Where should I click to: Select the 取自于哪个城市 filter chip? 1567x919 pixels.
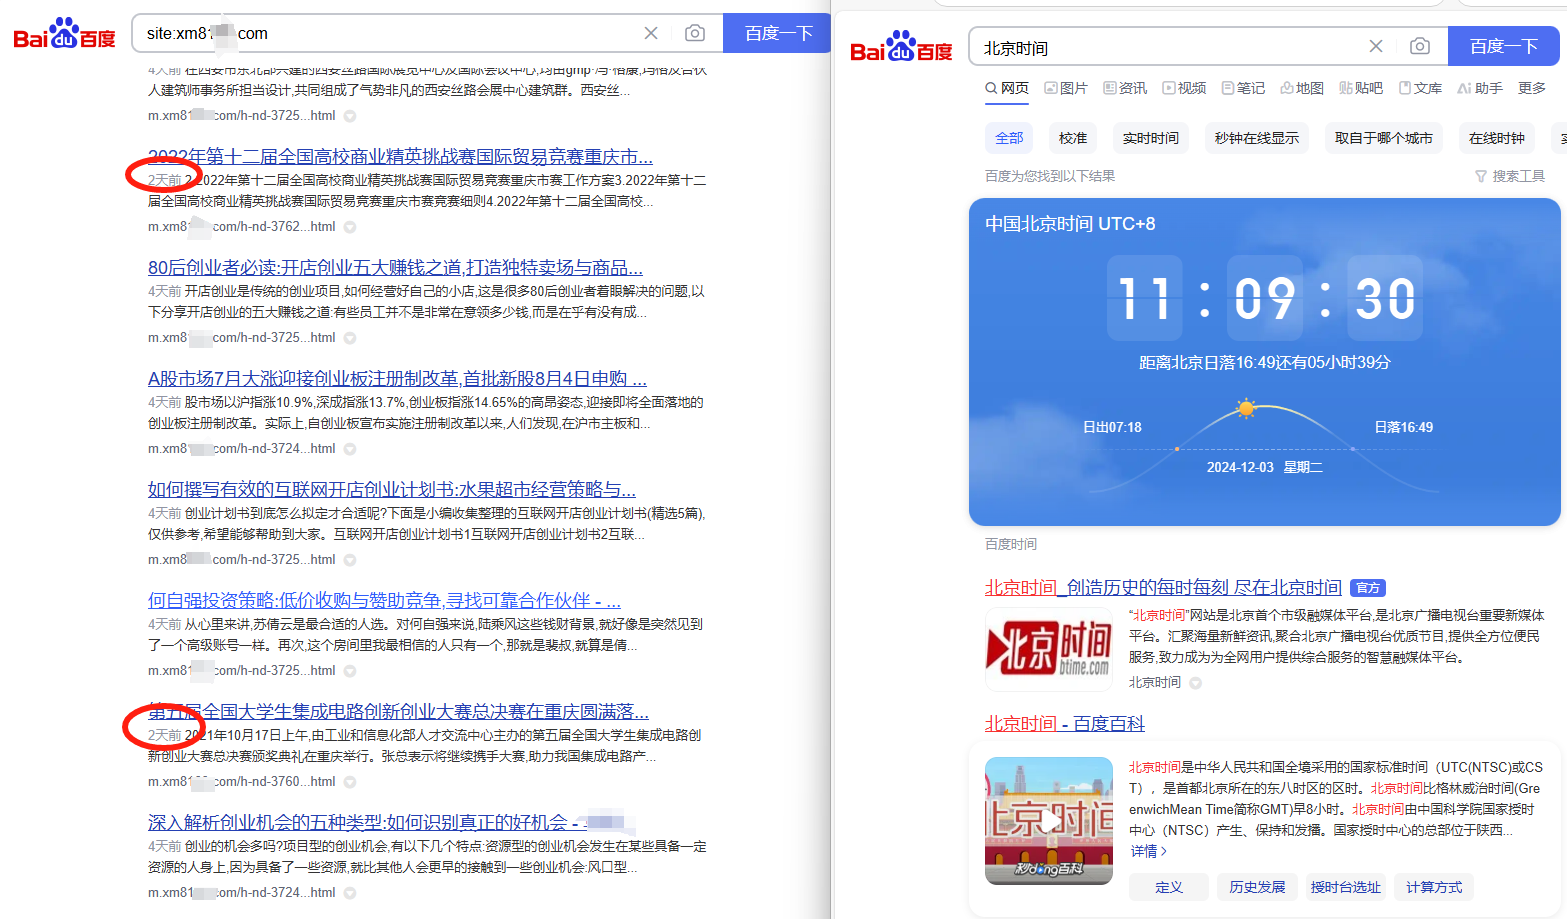click(1384, 138)
